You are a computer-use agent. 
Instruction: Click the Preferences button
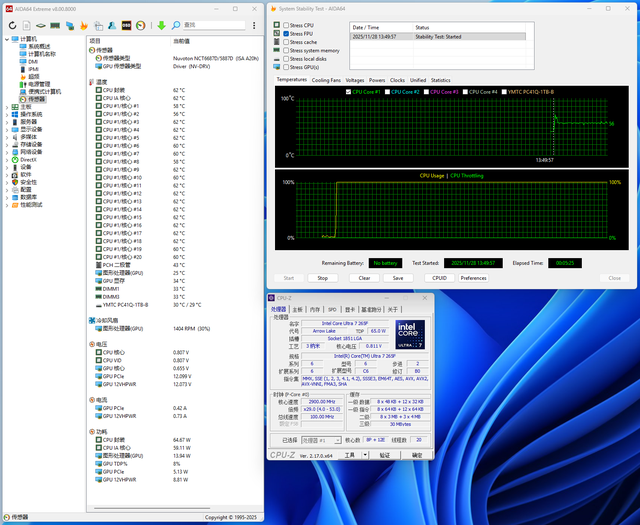pos(474,278)
